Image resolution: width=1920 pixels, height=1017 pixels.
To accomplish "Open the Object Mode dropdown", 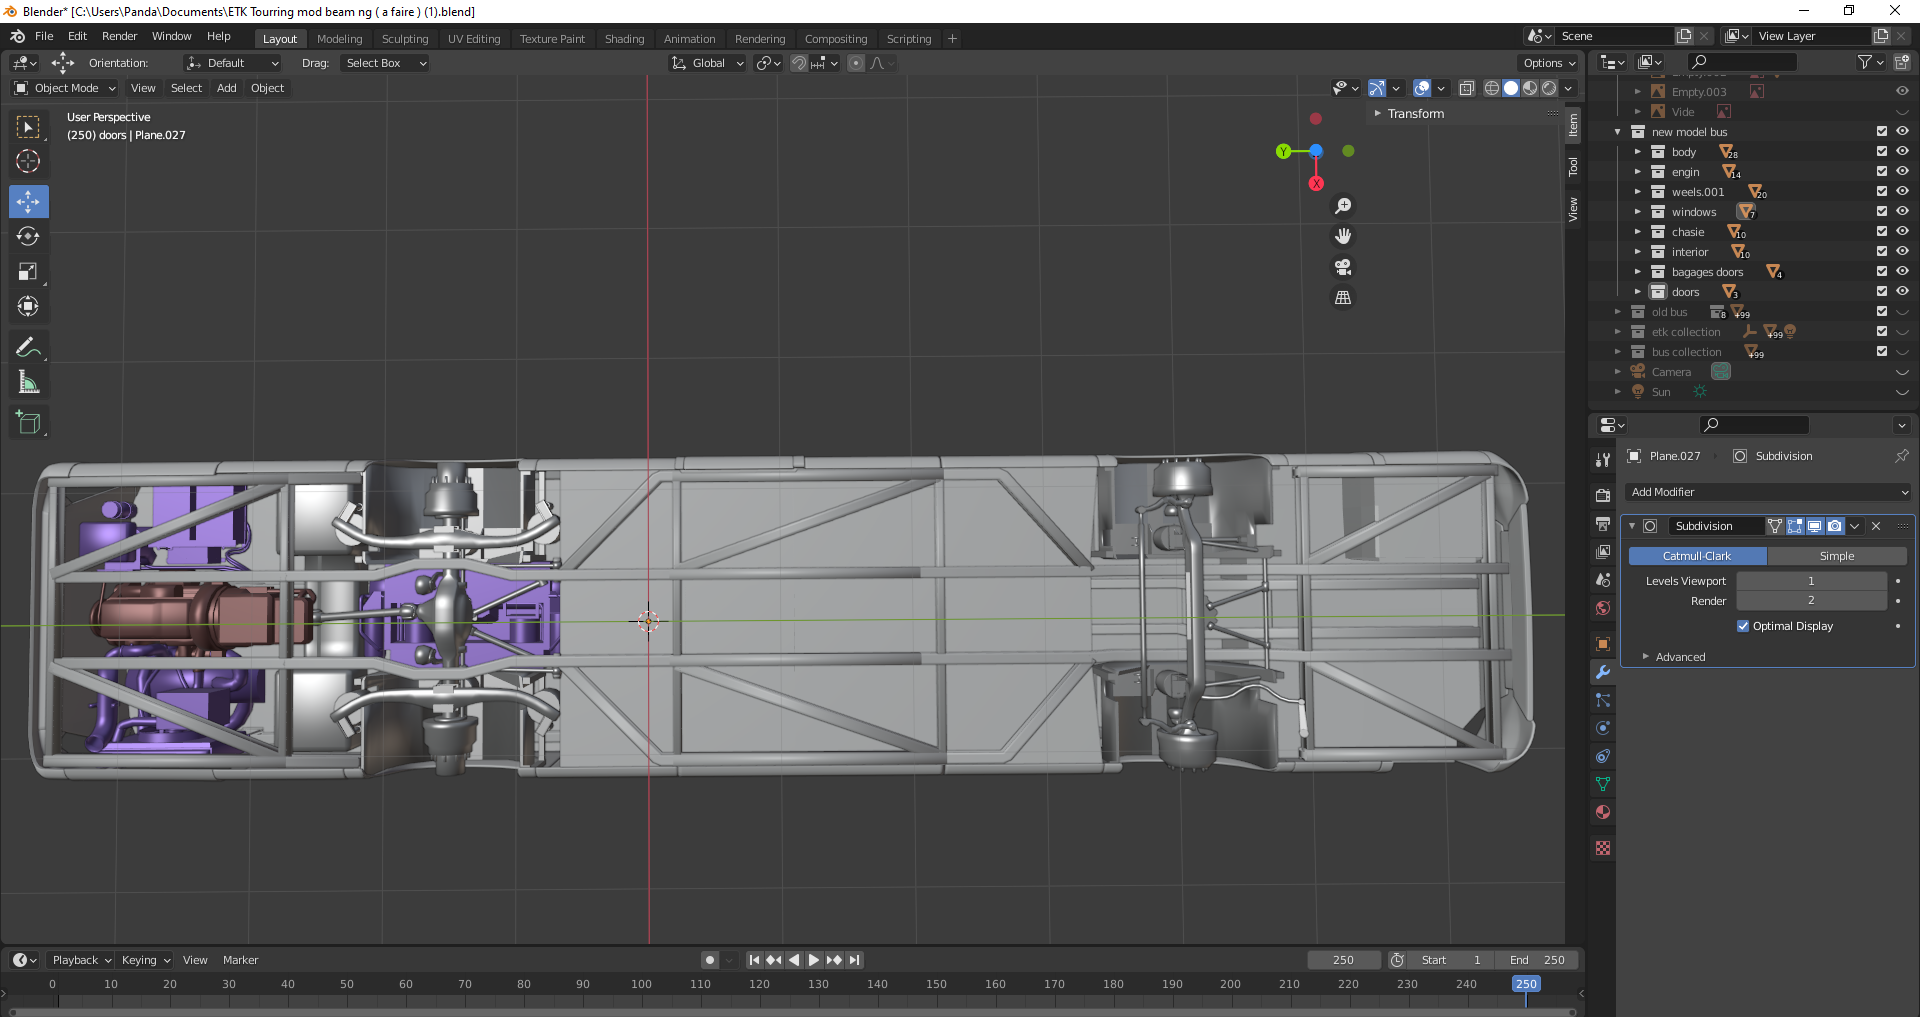I will coord(65,88).
